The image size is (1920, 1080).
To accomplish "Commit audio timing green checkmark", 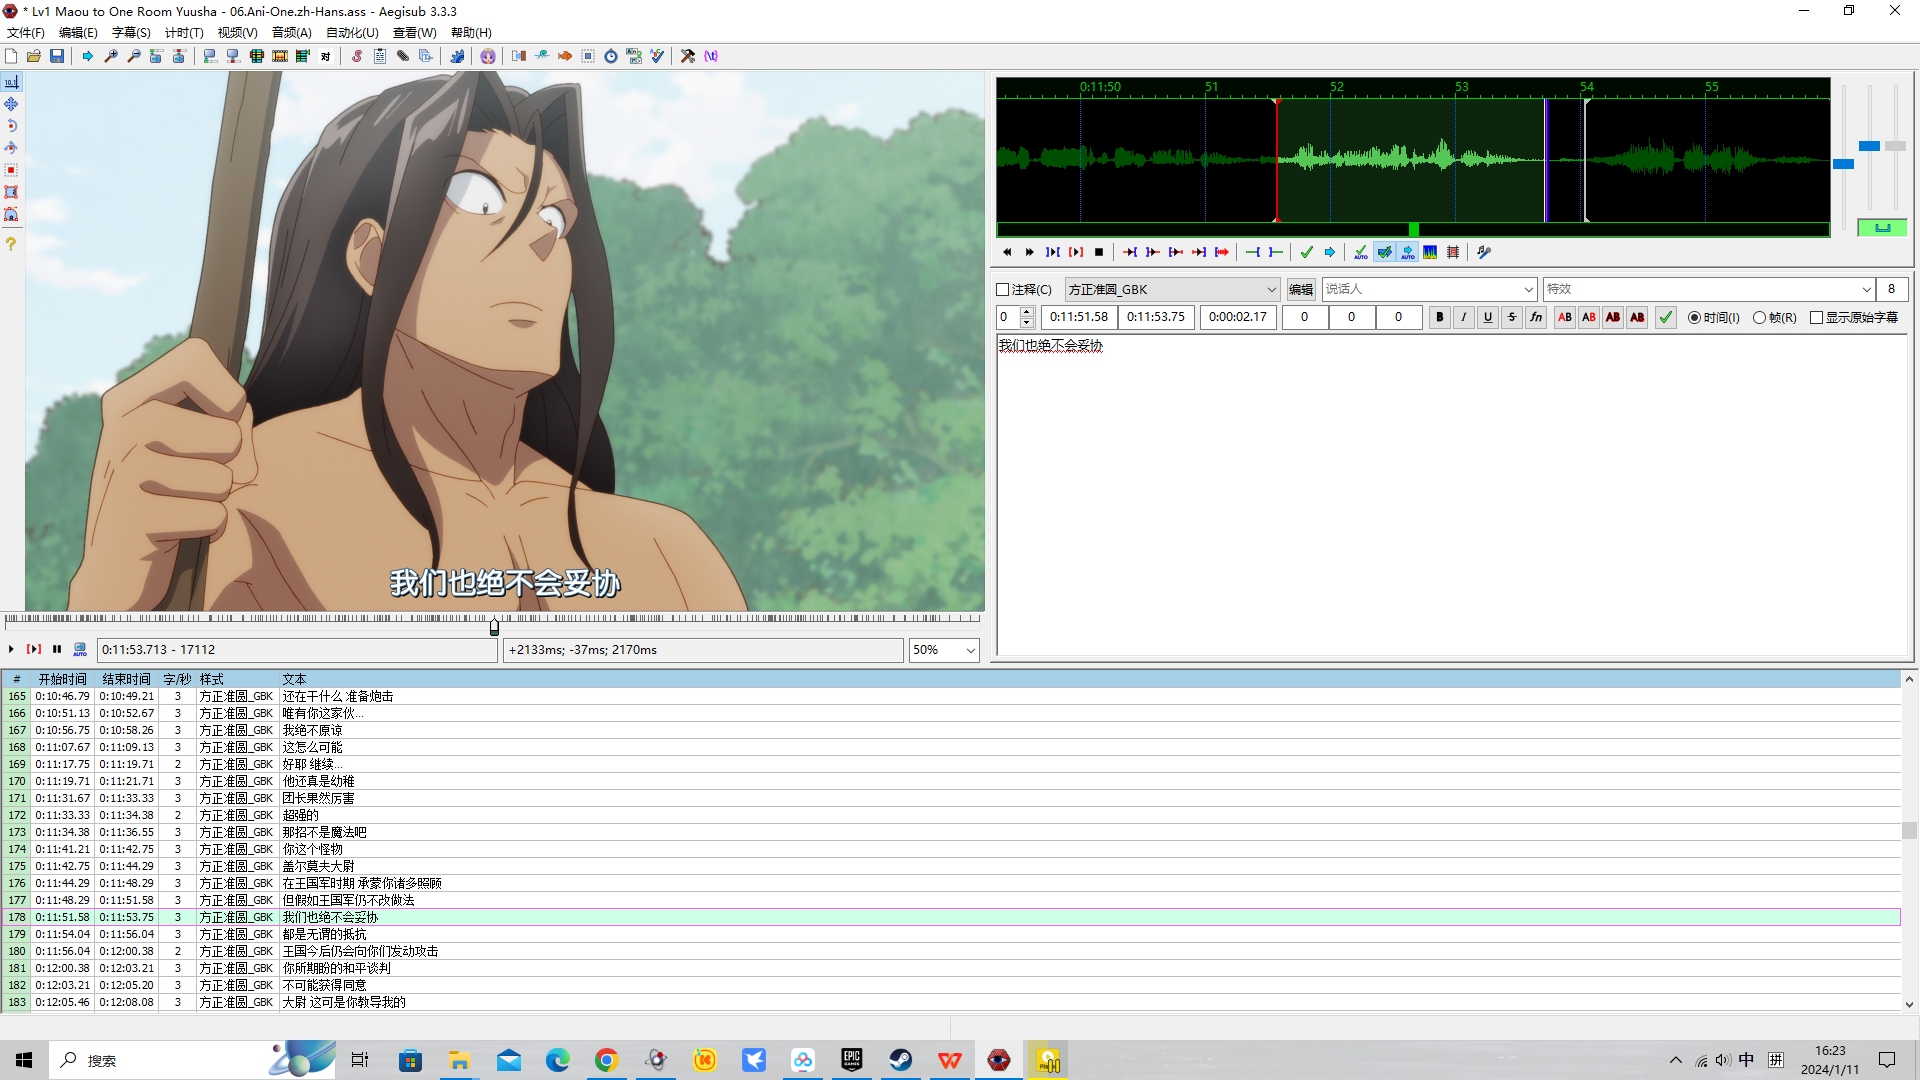I will (x=1307, y=252).
